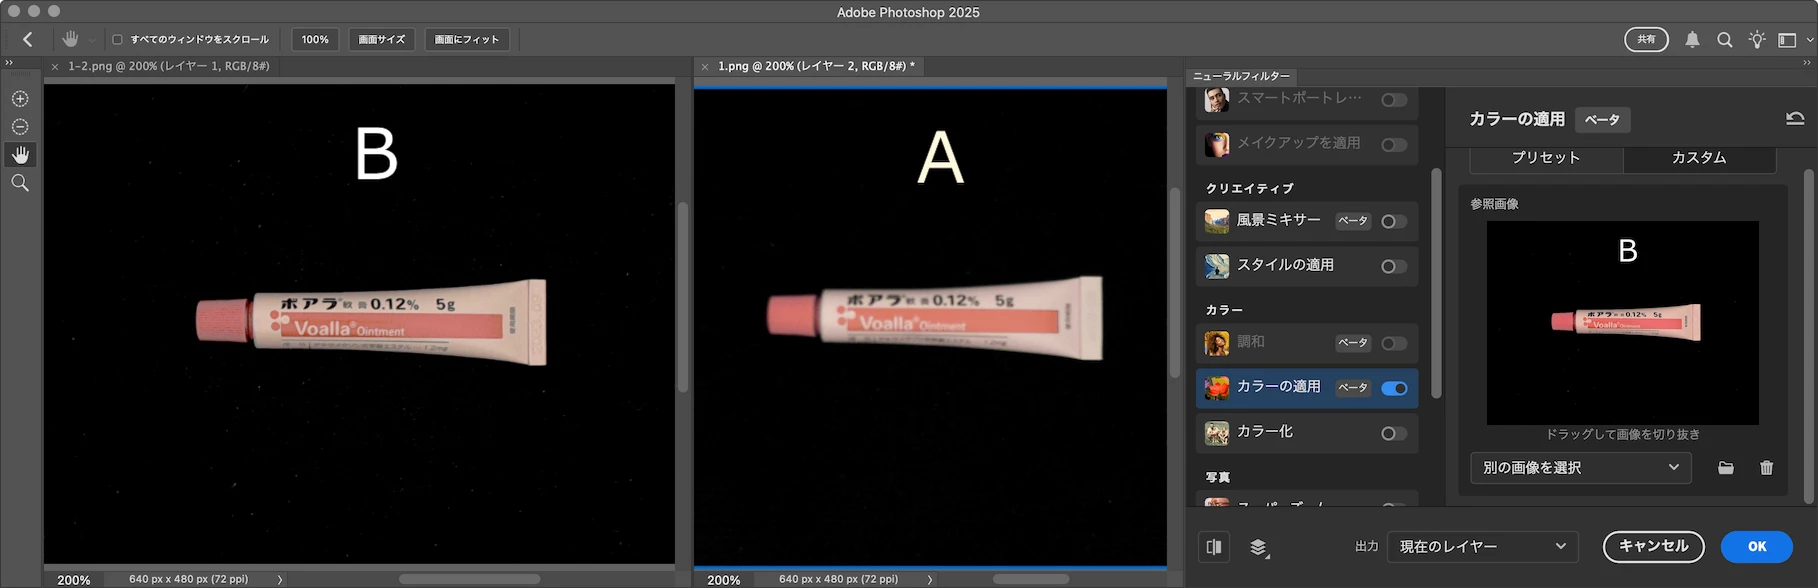The image size is (1818, 588).
Task: Click the カラーの適用 filter thumbnail icon
Action: point(1217,387)
